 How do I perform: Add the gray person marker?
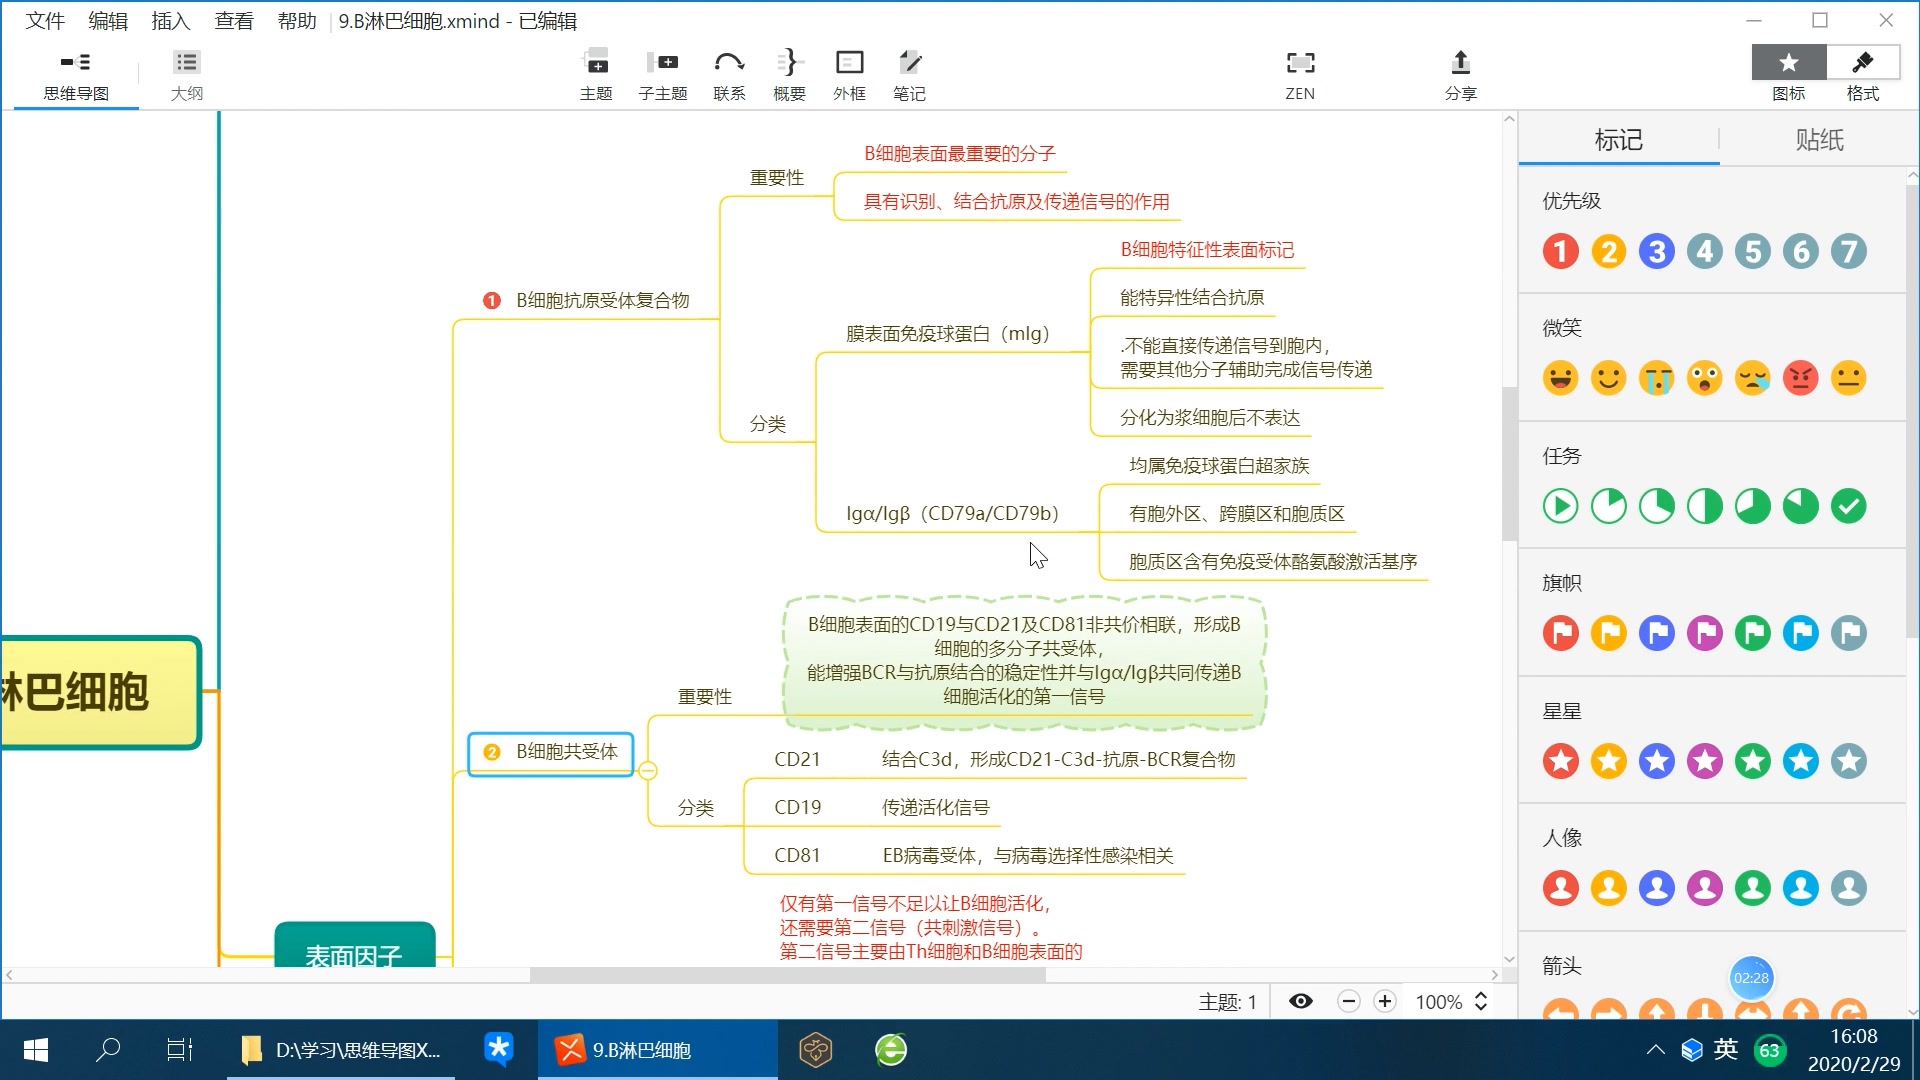point(1849,888)
